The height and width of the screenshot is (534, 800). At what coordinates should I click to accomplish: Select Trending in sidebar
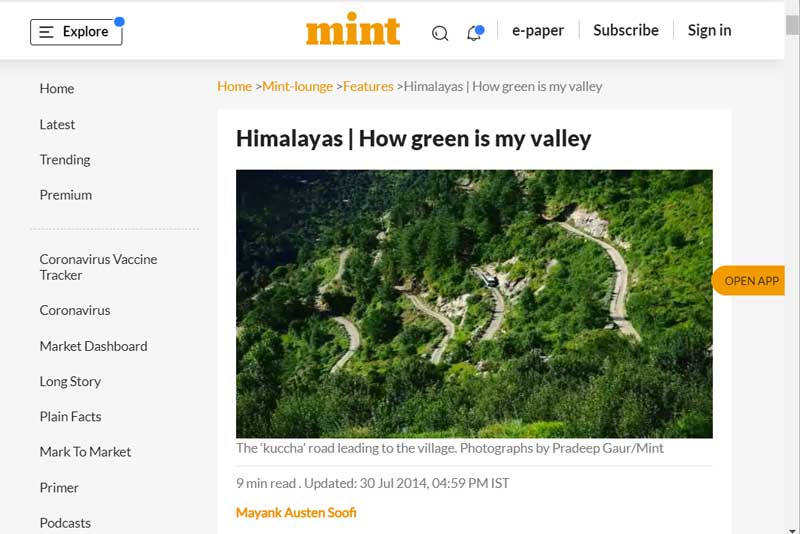(x=65, y=160)
